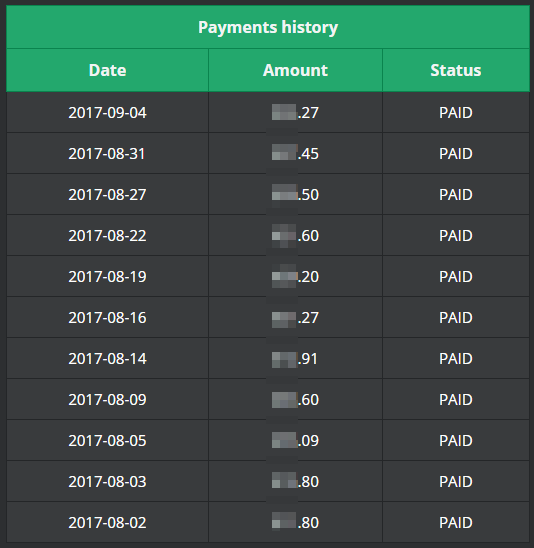Select the Amount column header
The height and width of the screenshot is (548, 534).
(295, 70)
